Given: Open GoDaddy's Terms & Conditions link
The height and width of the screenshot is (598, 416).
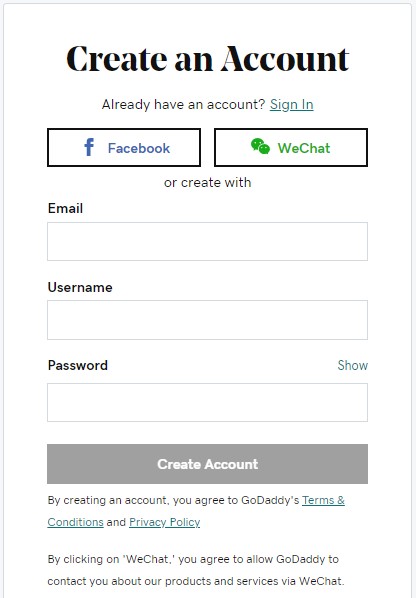Looking at the screenshot, I should point(323,500).
